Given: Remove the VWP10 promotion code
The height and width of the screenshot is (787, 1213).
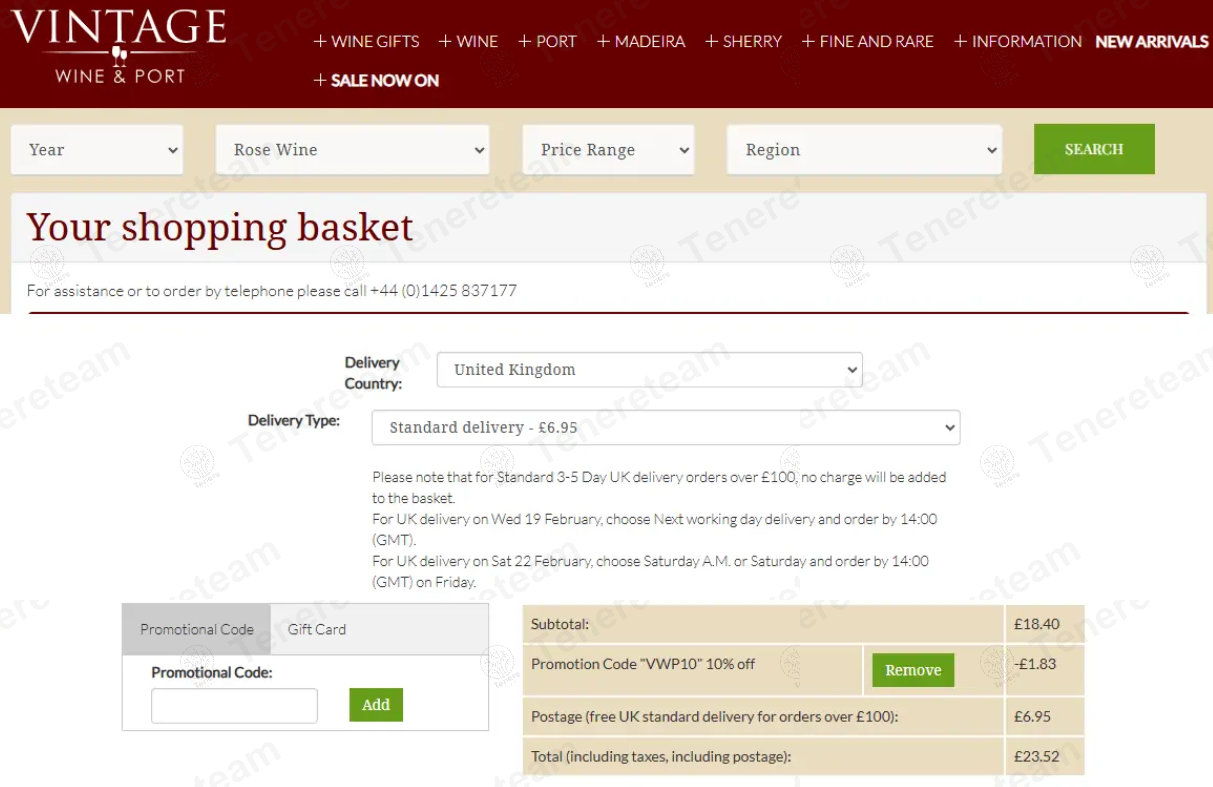Looking at the screenshot, I should (x=913, y=670).
